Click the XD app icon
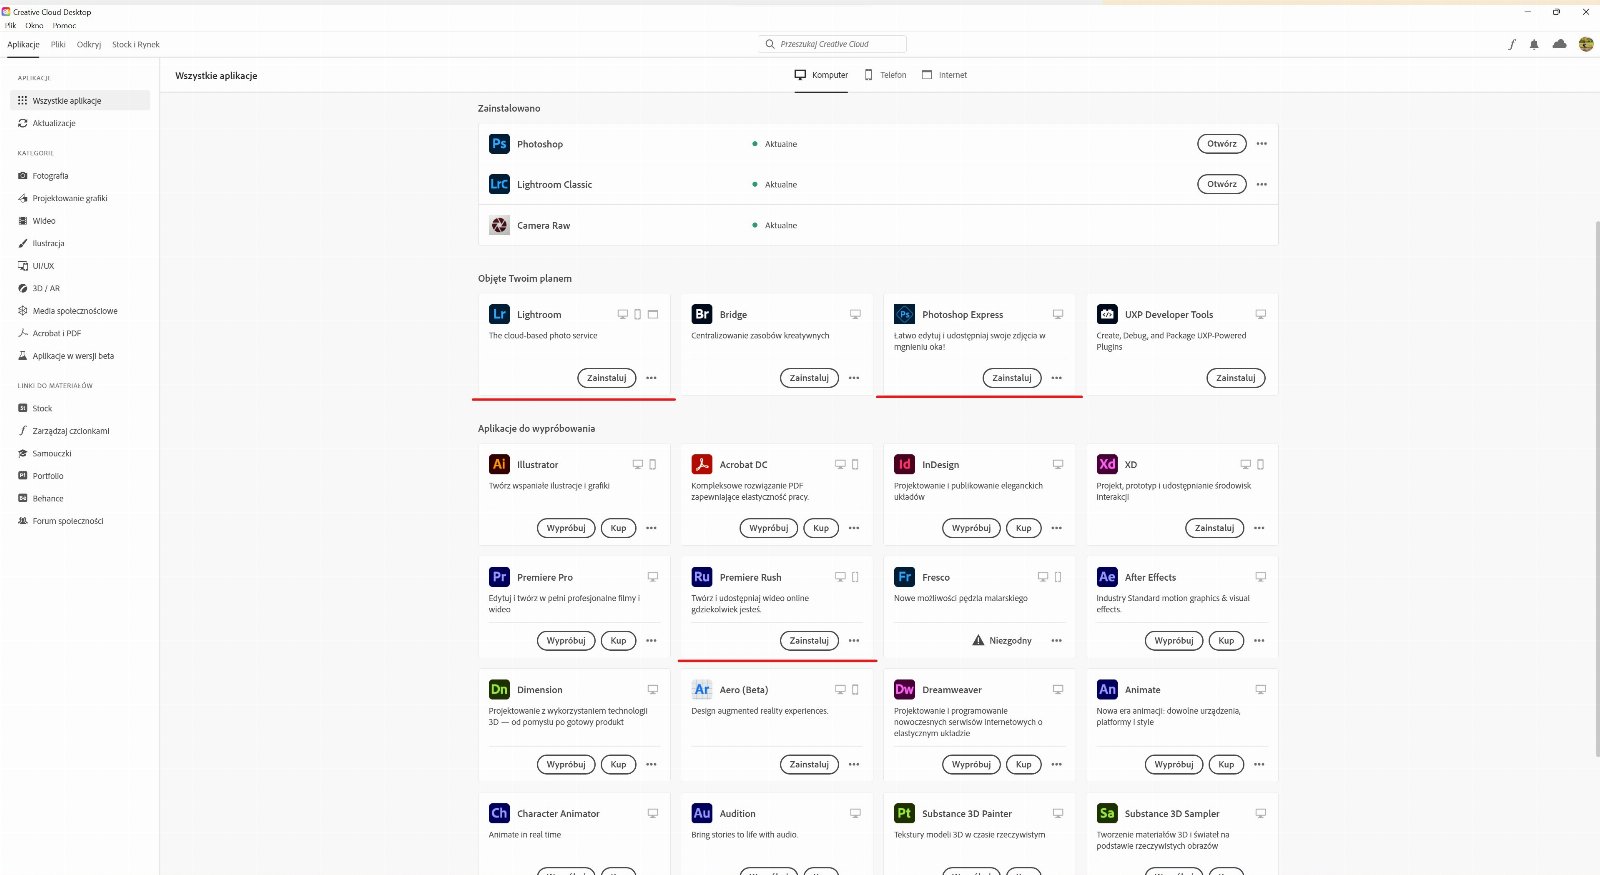 [1107, 464]
